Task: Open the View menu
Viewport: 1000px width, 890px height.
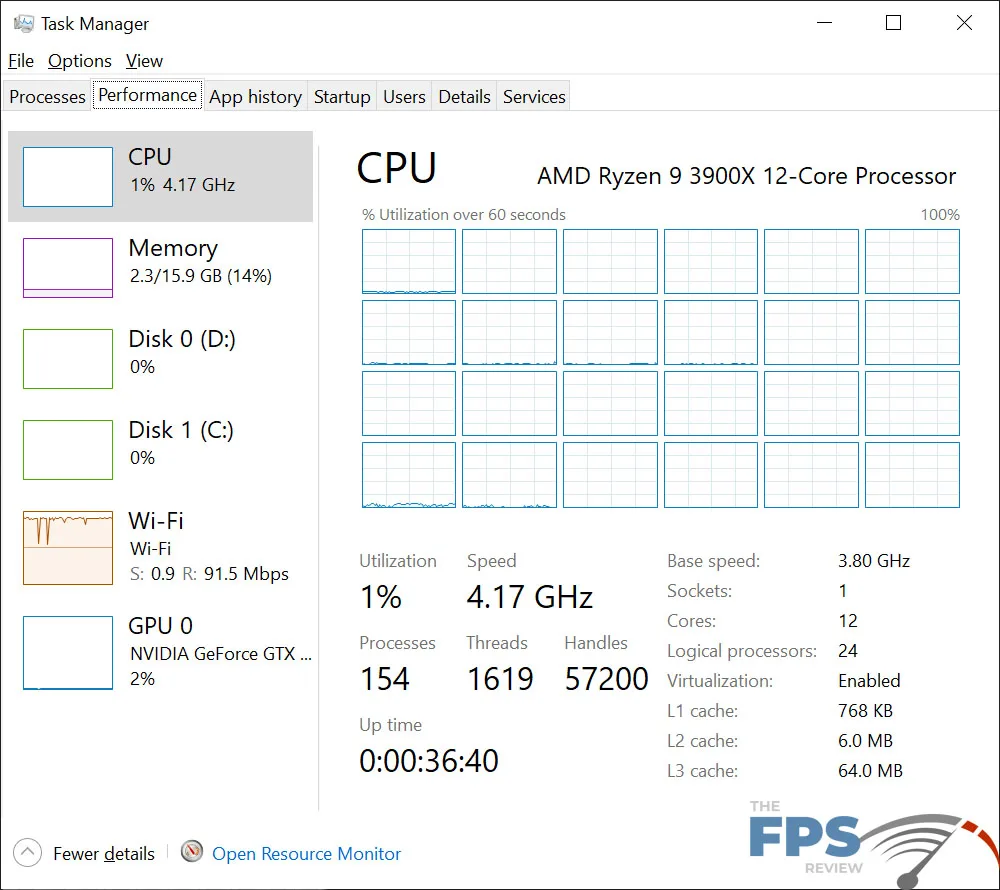Action: [144, 61]
